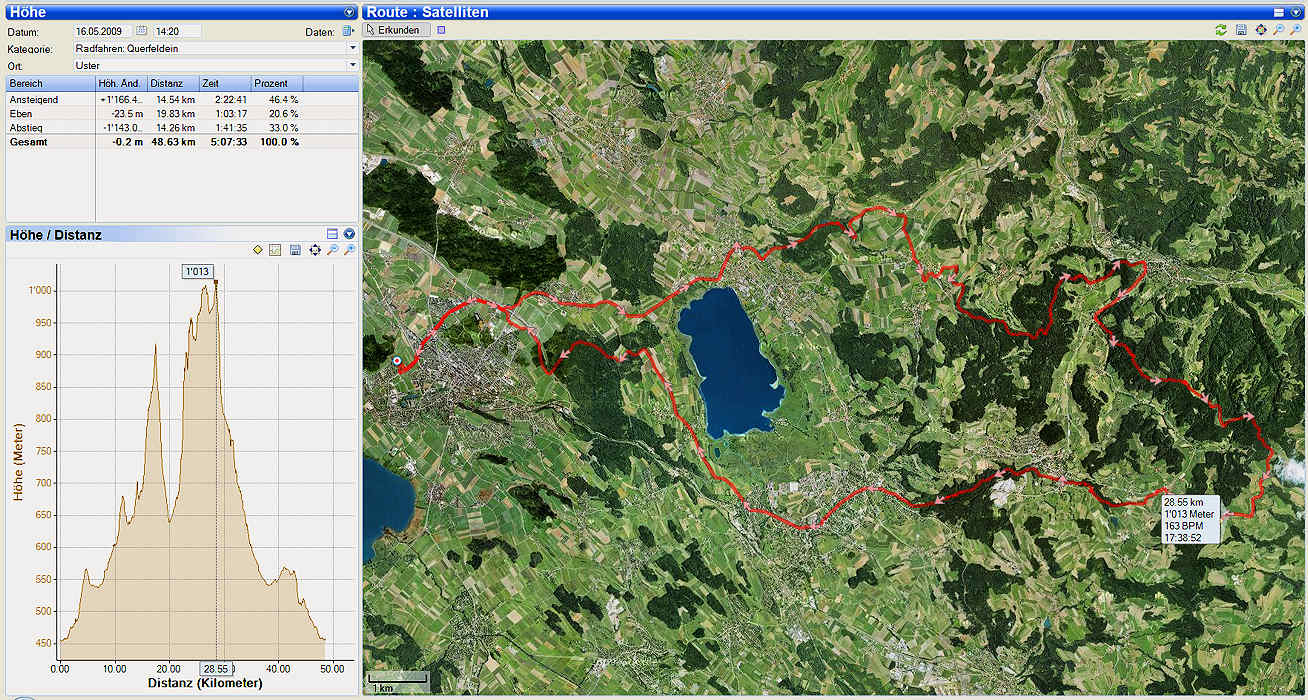1308x700 pixels.
Task: Toggle the layout icon in the Höhe / Distanz header
Action: tap(333, 234)
